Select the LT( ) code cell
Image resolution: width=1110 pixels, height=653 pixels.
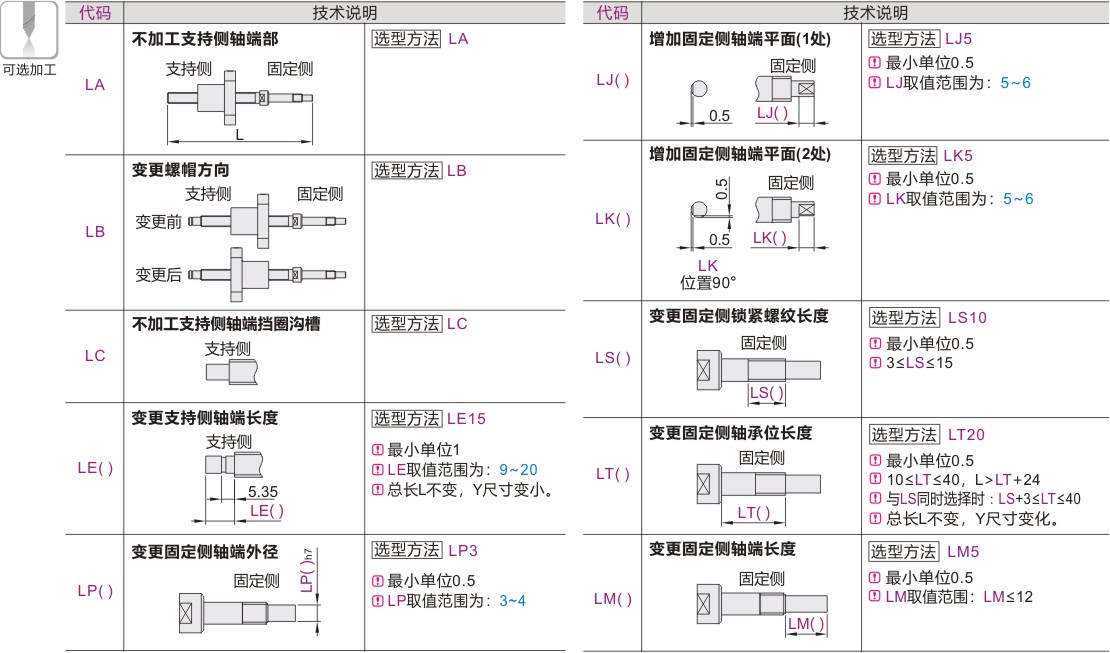click(612, 474)
